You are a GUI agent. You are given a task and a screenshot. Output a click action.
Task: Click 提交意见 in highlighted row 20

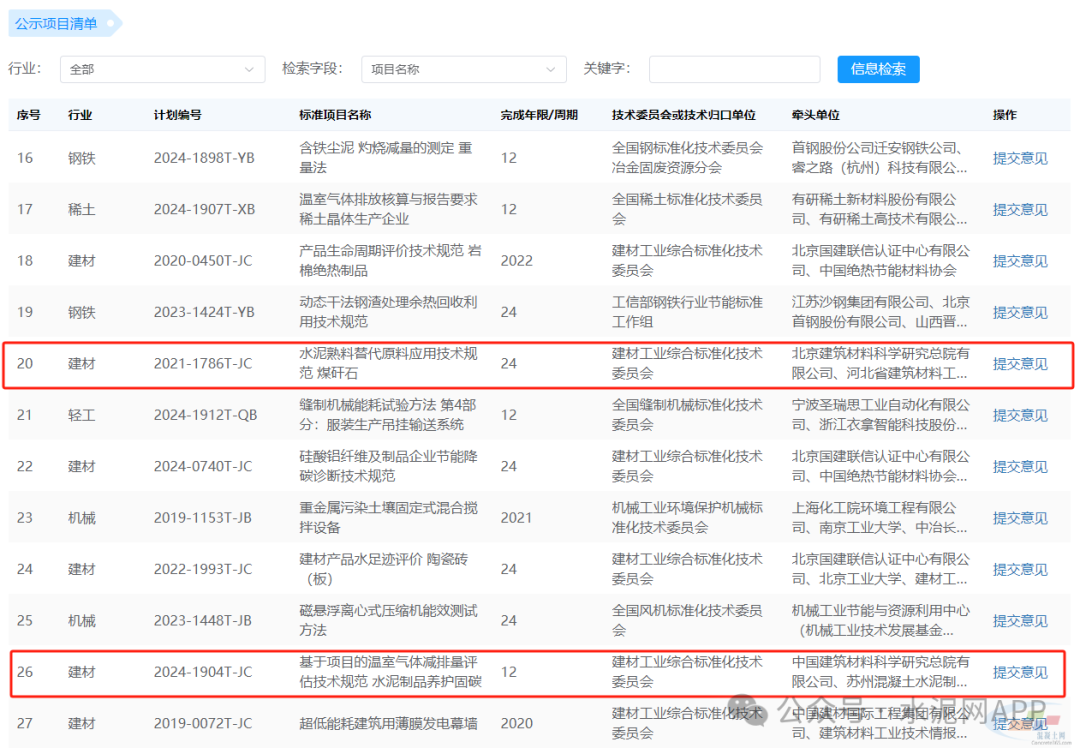tap(1020, 364)
